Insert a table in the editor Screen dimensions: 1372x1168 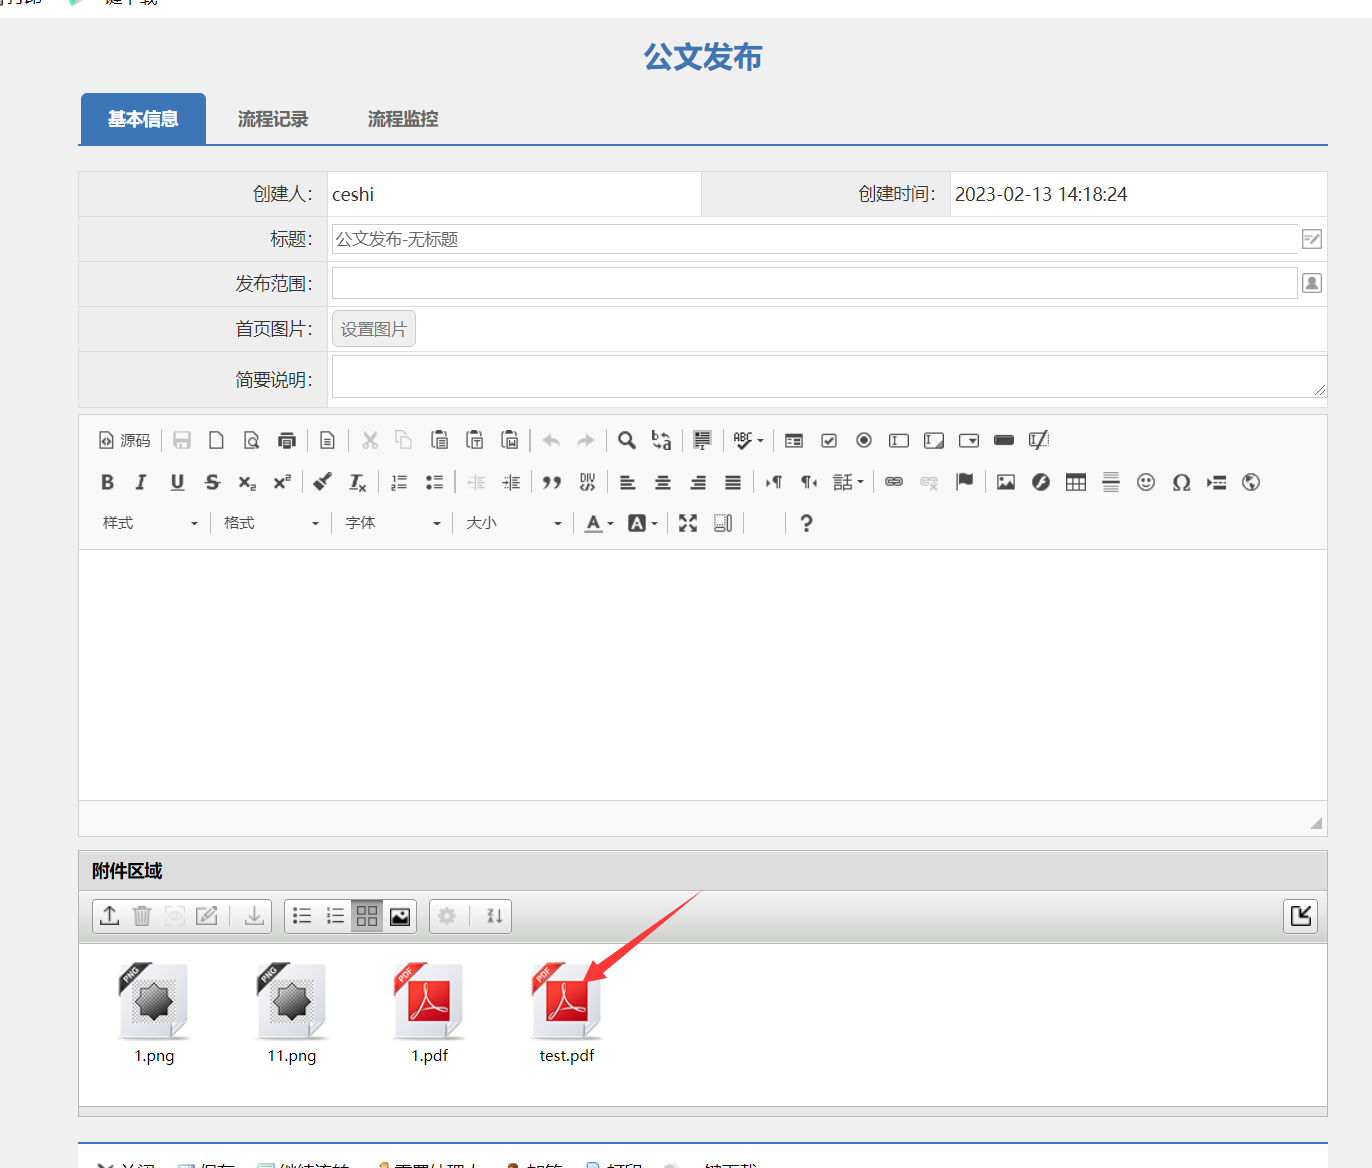(x=1076, y=482)
